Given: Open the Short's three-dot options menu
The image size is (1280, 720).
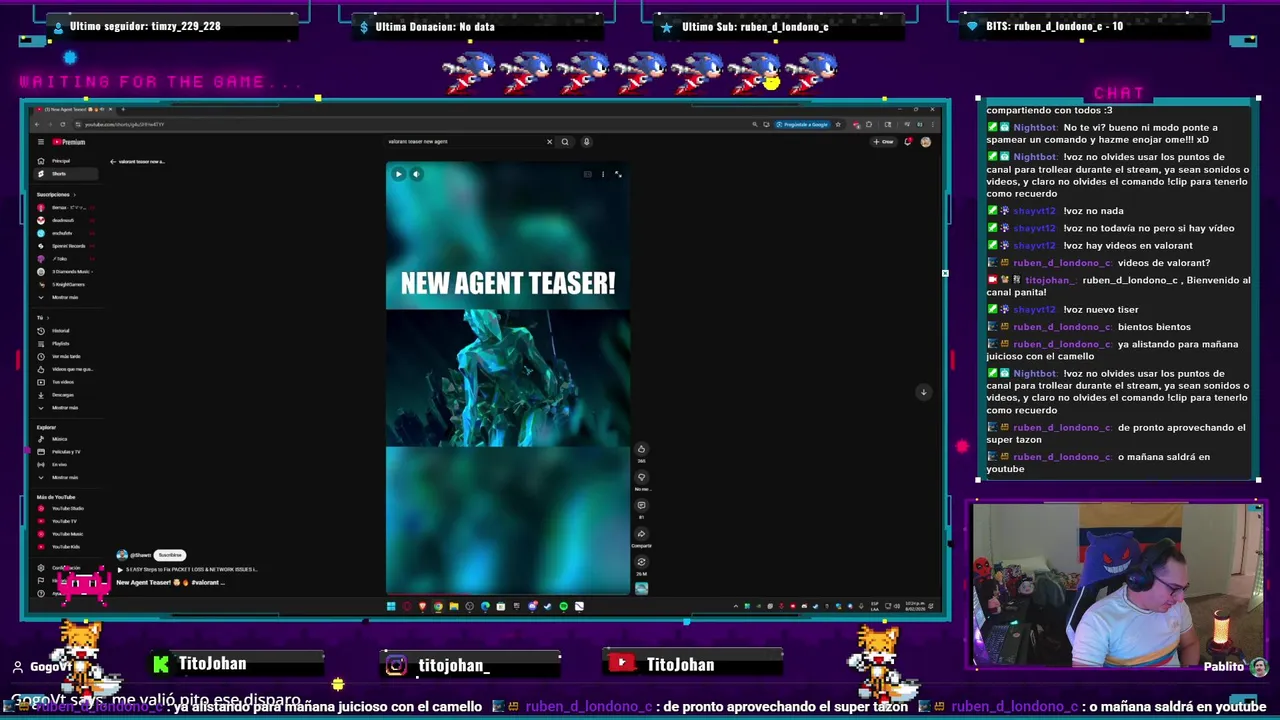Looking at the screenshot, I should click(x=603, y=174).
